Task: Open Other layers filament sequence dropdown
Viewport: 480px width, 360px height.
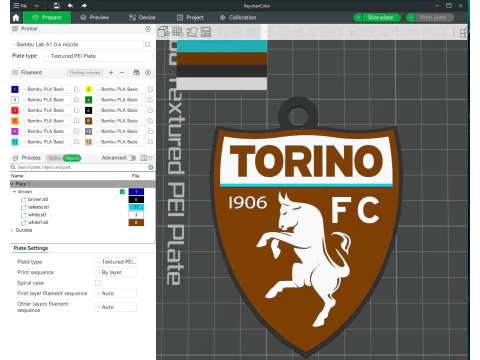Action: pyautogui.click(x=116, y=307)
